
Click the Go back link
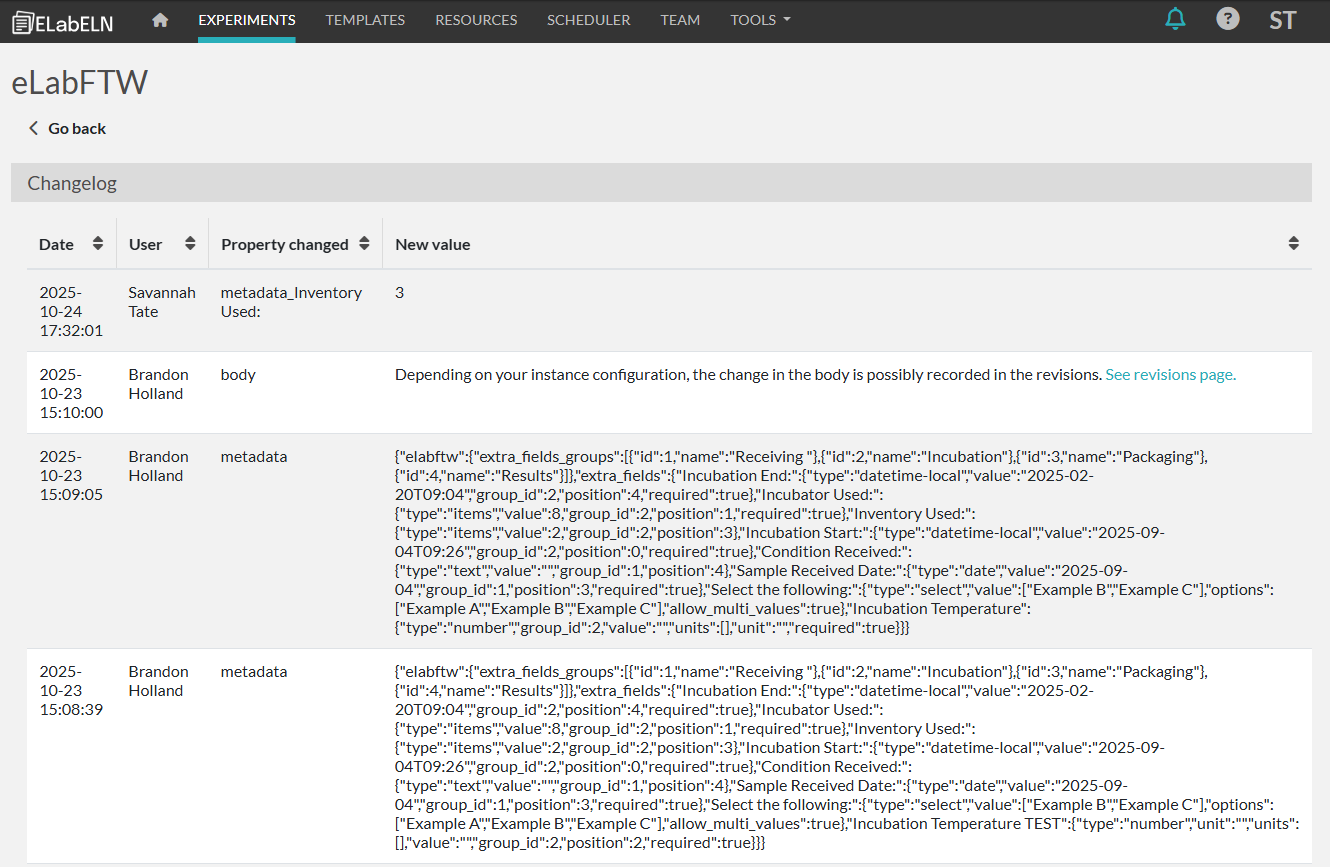67,128
